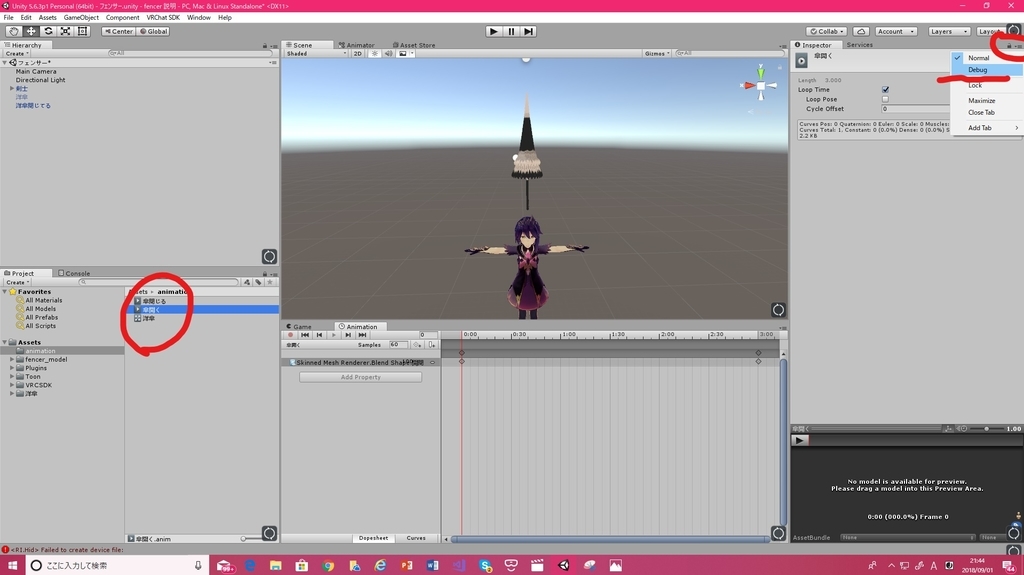Toggle the Loop Pose checkbox

click(x=886, y=99)
